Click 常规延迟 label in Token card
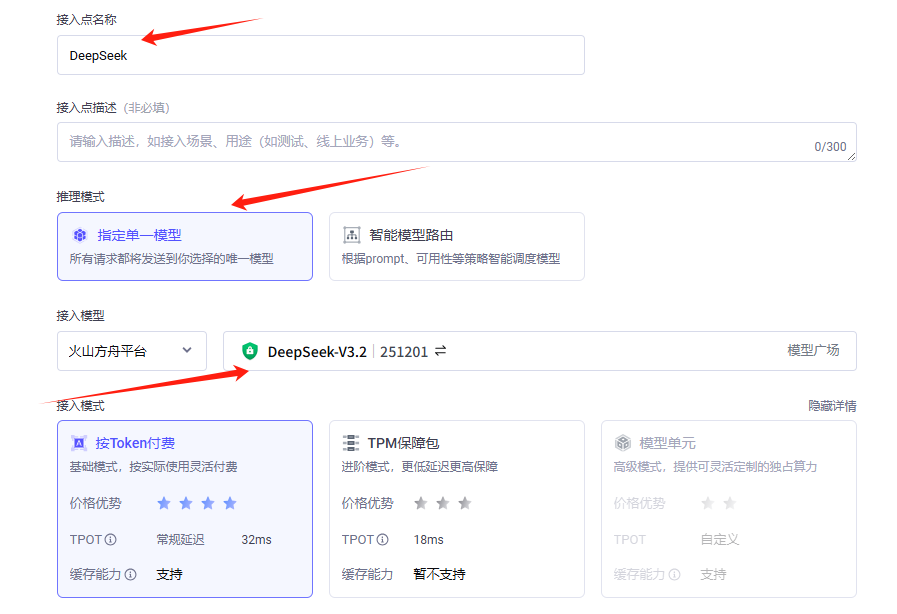The width and height of the screenshot is (897, 614). pyautogui.click(x=180, y=540)
